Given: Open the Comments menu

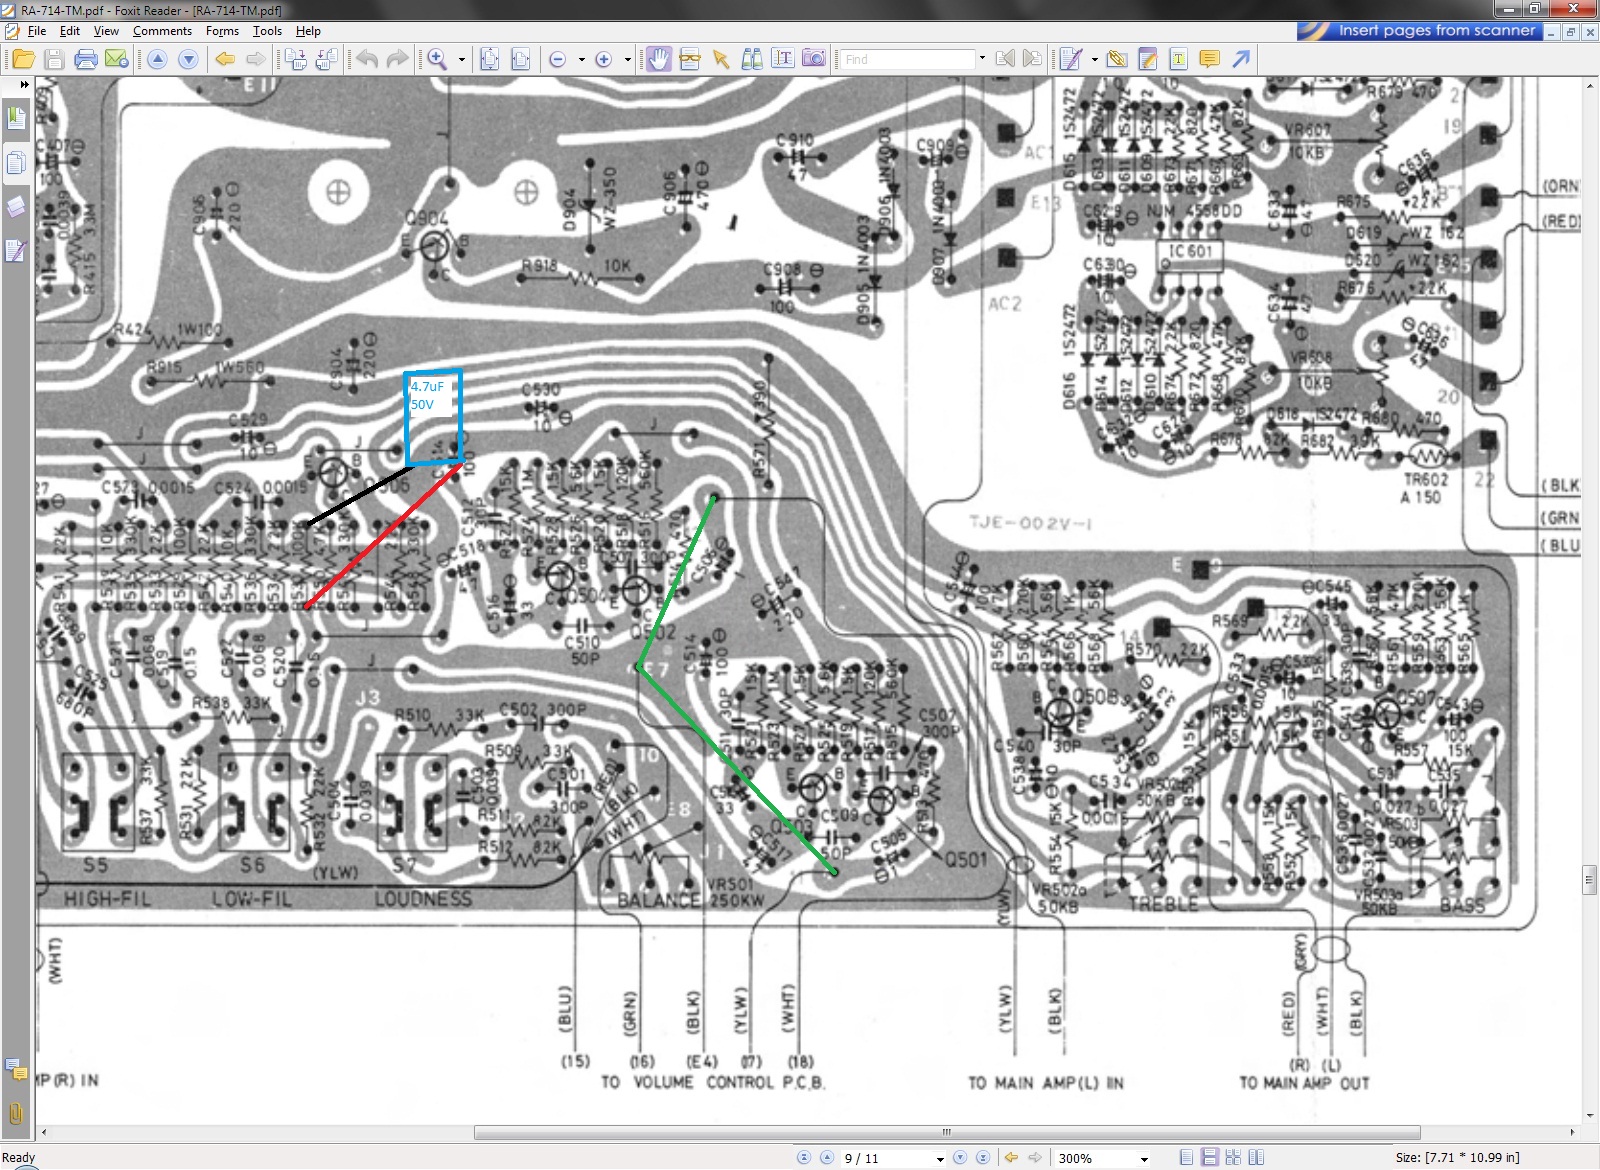Looking at the screenshot, I should pyautogui.click(x=162, y=31).
